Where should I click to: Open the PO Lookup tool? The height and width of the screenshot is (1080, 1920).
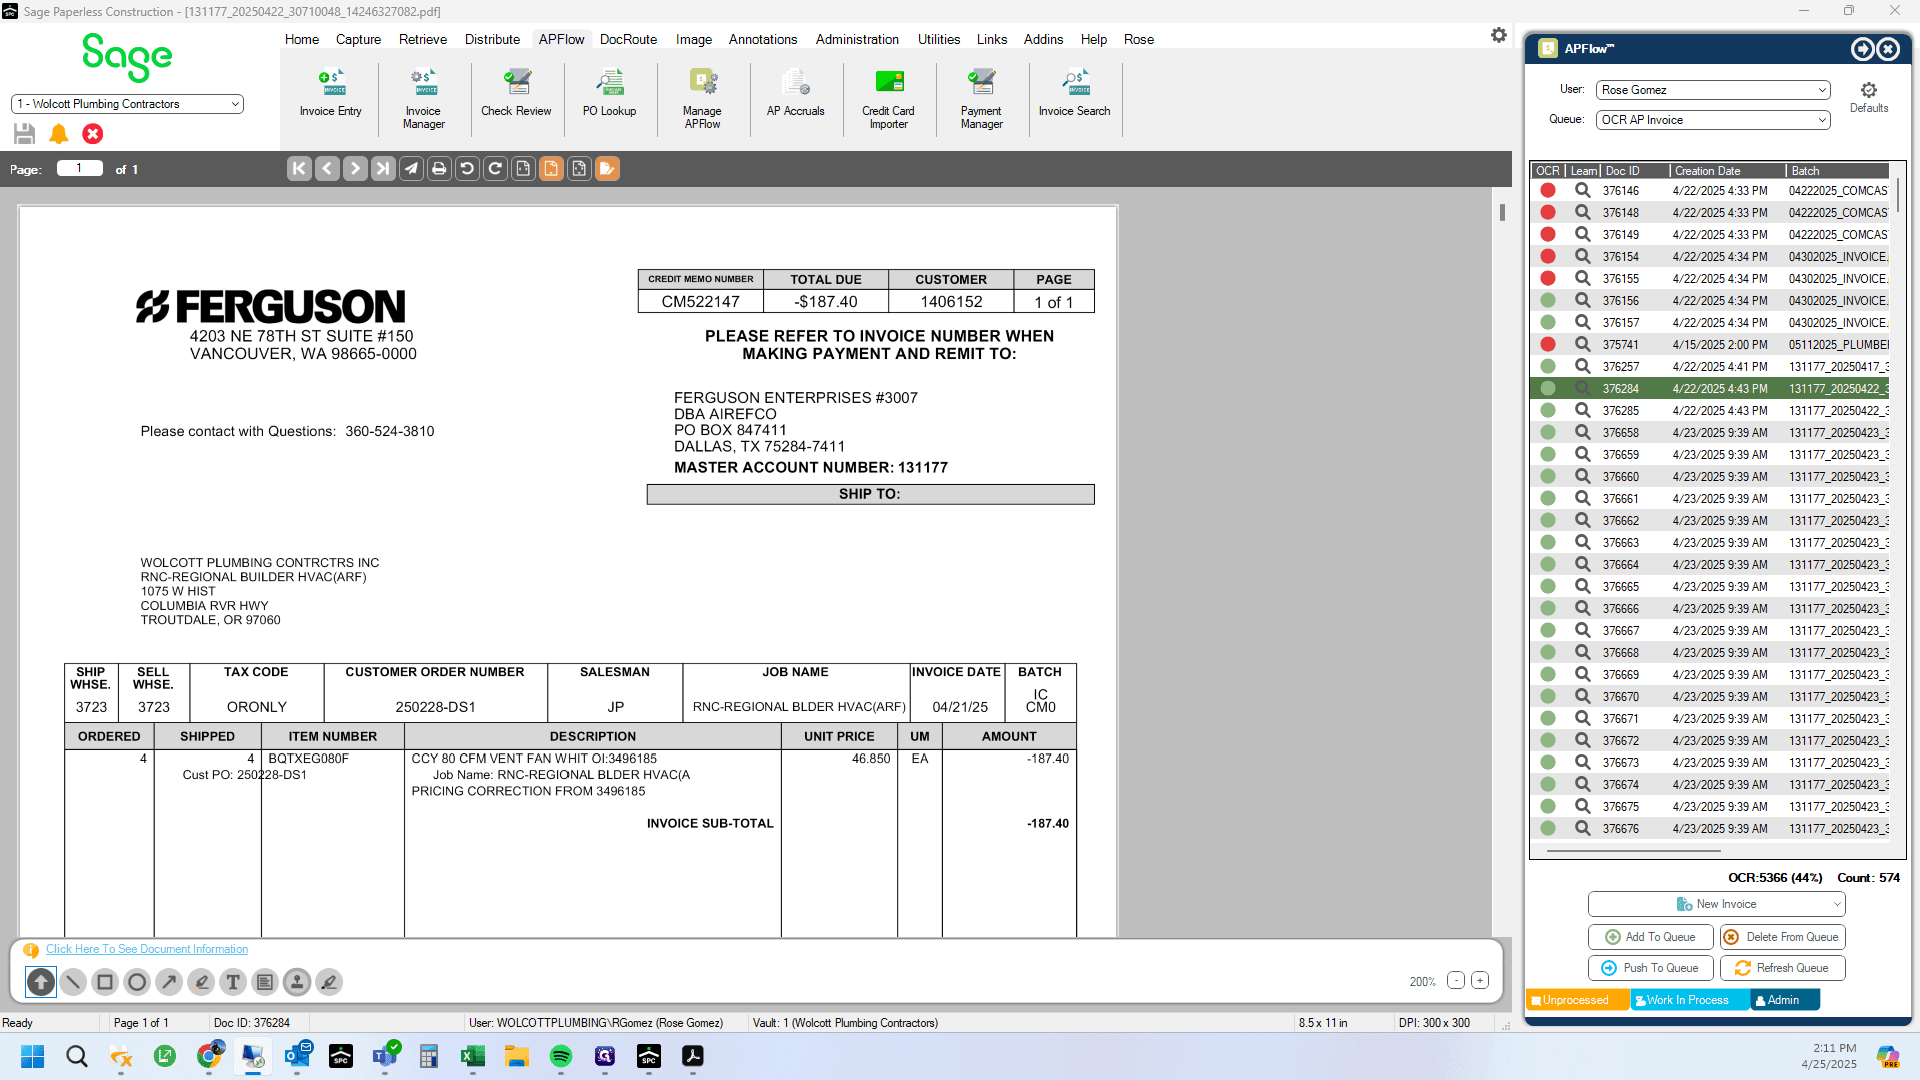[609, 93]
